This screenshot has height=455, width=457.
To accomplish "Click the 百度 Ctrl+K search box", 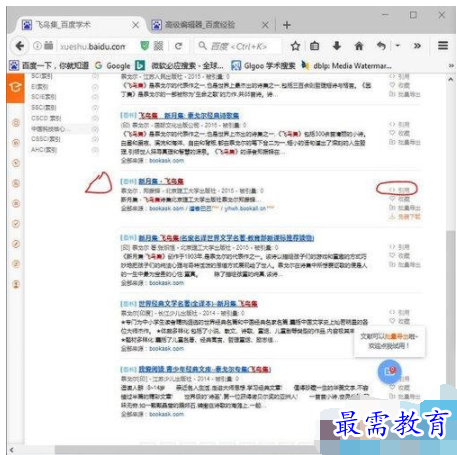I will [238, 46].
